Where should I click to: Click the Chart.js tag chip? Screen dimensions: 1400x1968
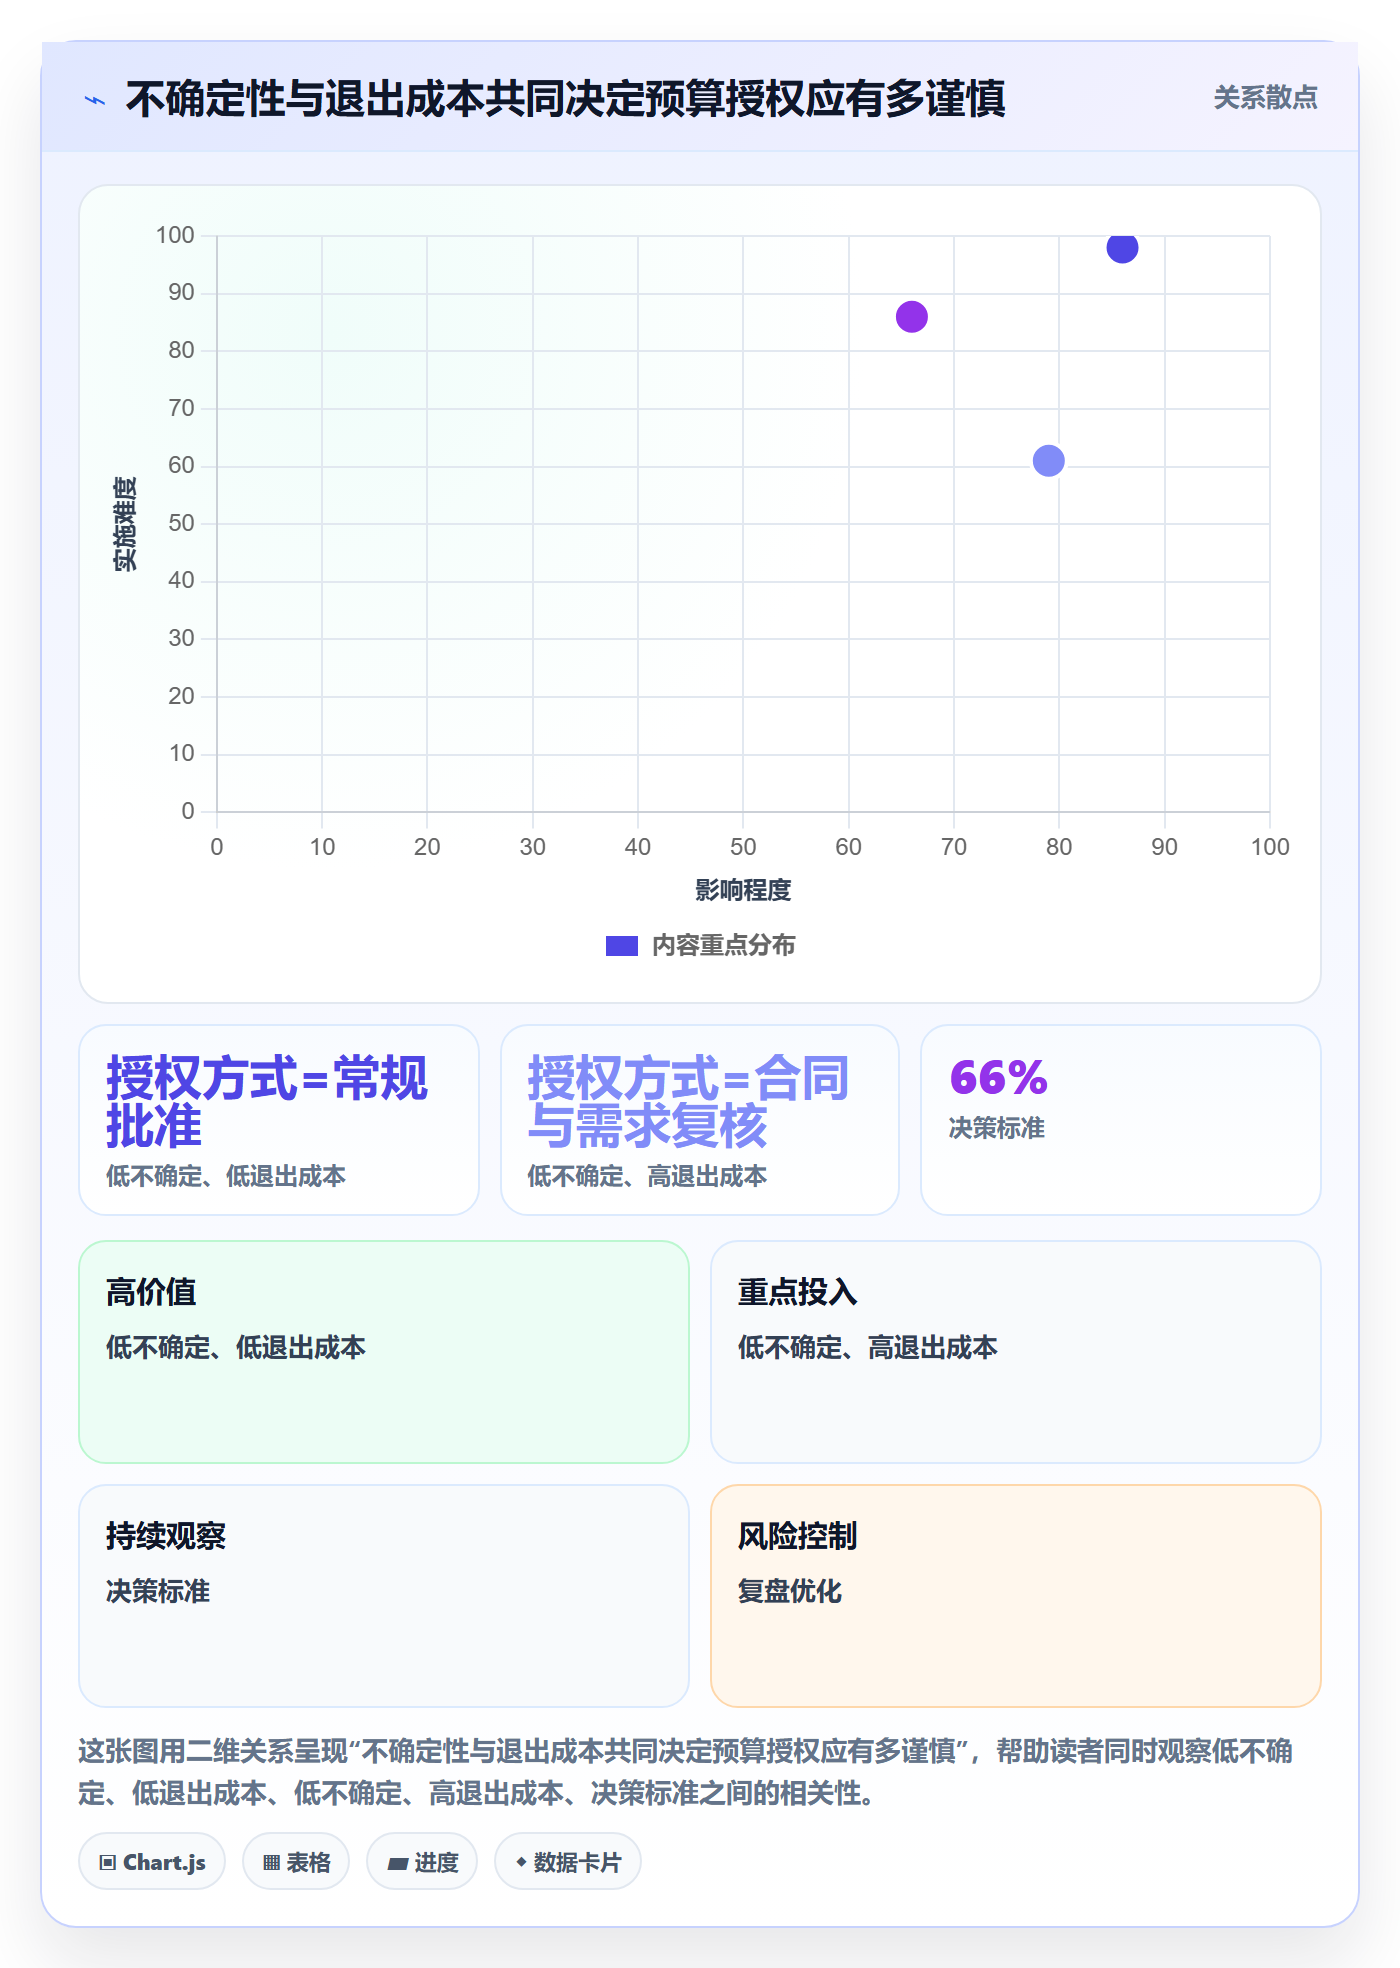[x=152, y=1862]
